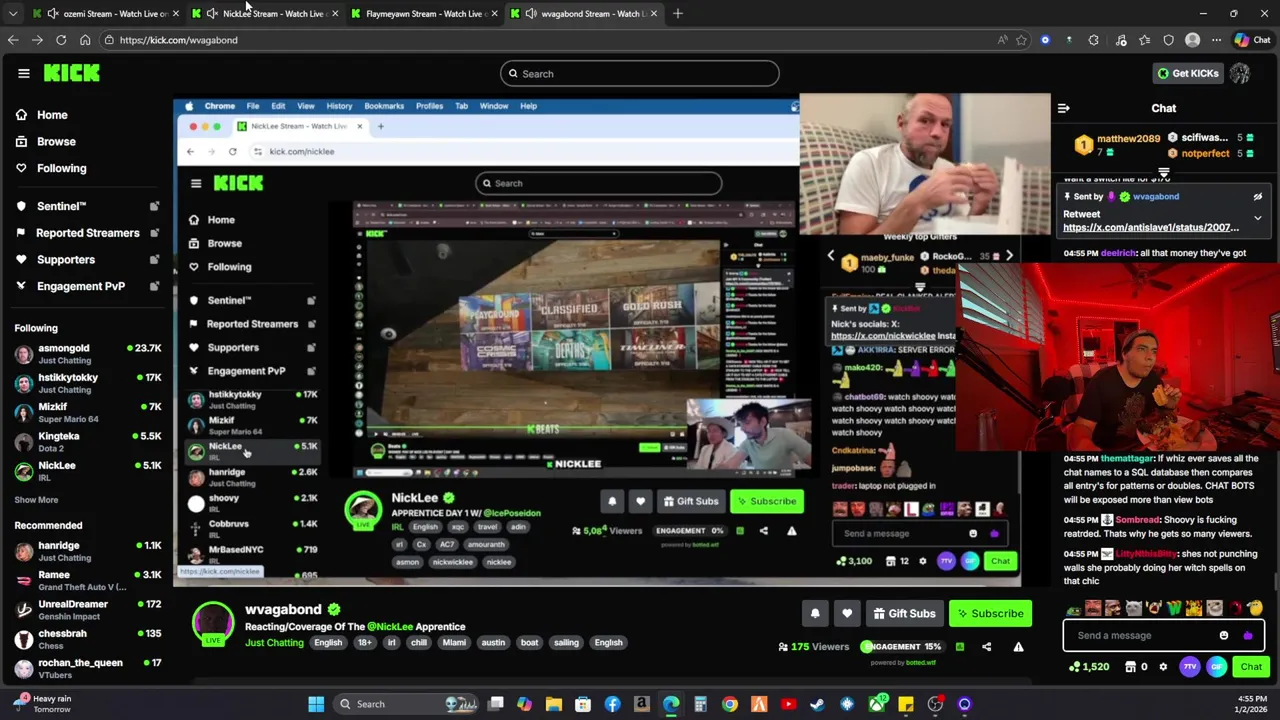
Task: Open the user profile avatar menu
Action: click(1240, 73)
